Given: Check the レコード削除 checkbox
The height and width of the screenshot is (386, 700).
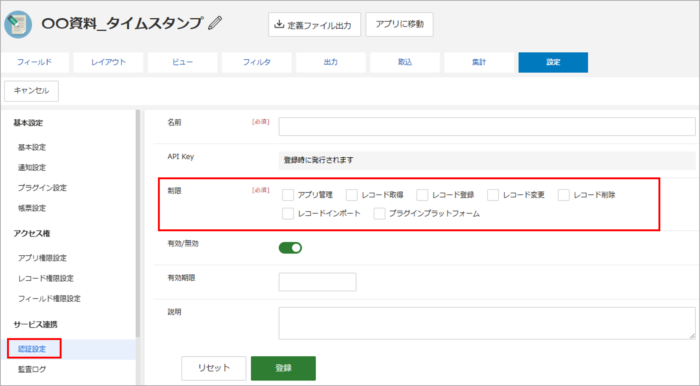Looking at the screenshot, I should [564, 195].
